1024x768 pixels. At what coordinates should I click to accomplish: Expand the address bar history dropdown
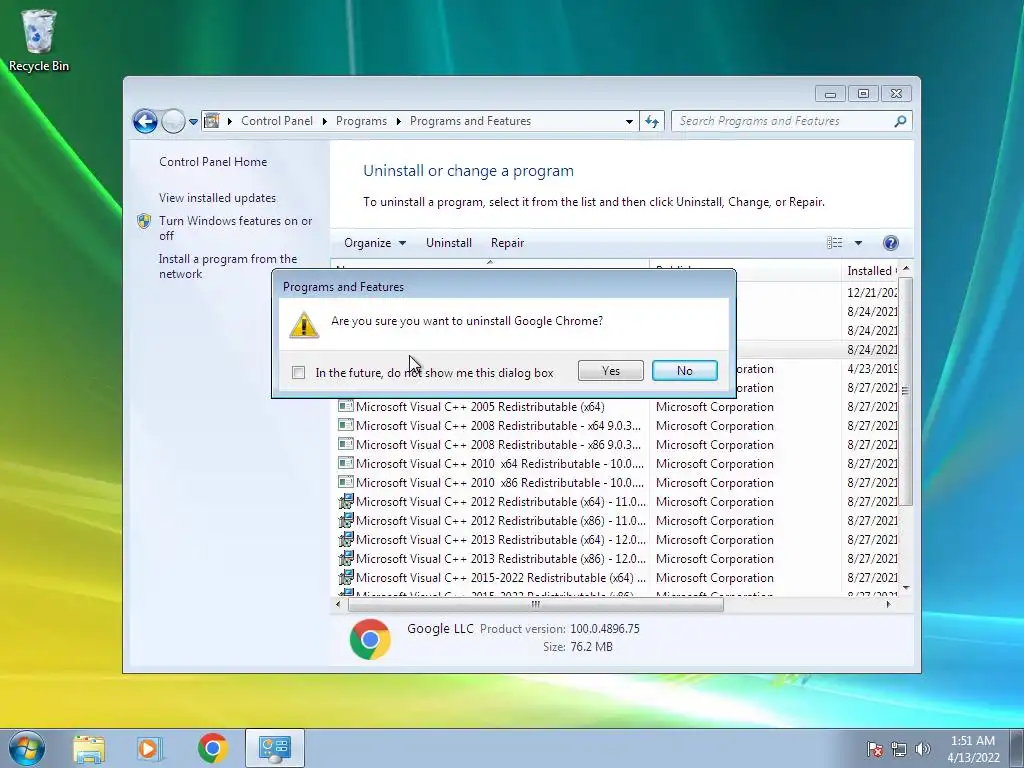point(629,121)
